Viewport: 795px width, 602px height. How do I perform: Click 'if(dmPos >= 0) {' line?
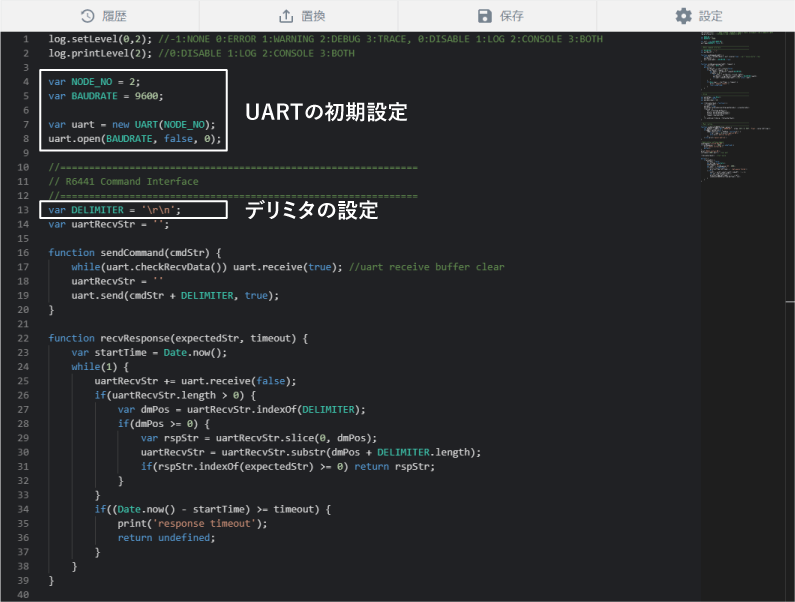[x=163, y=423]
